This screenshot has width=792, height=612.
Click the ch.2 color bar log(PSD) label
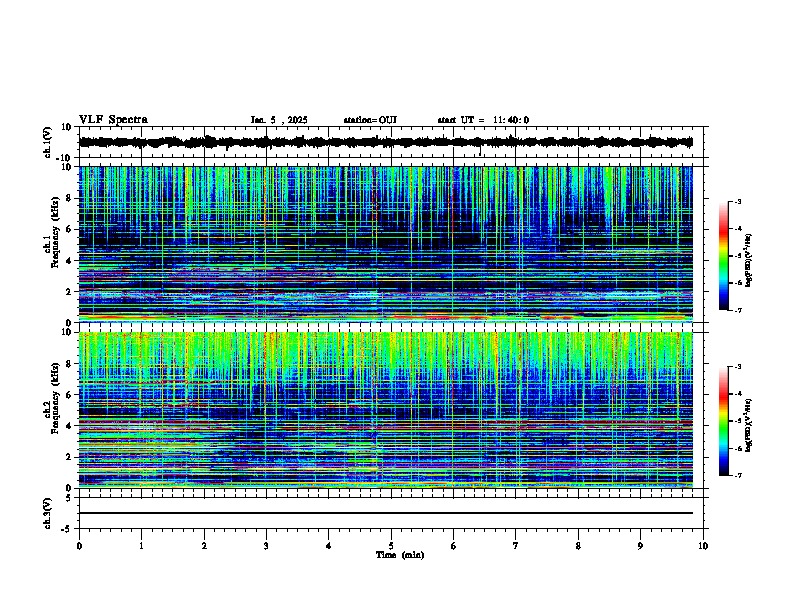[x=748, y=425]
